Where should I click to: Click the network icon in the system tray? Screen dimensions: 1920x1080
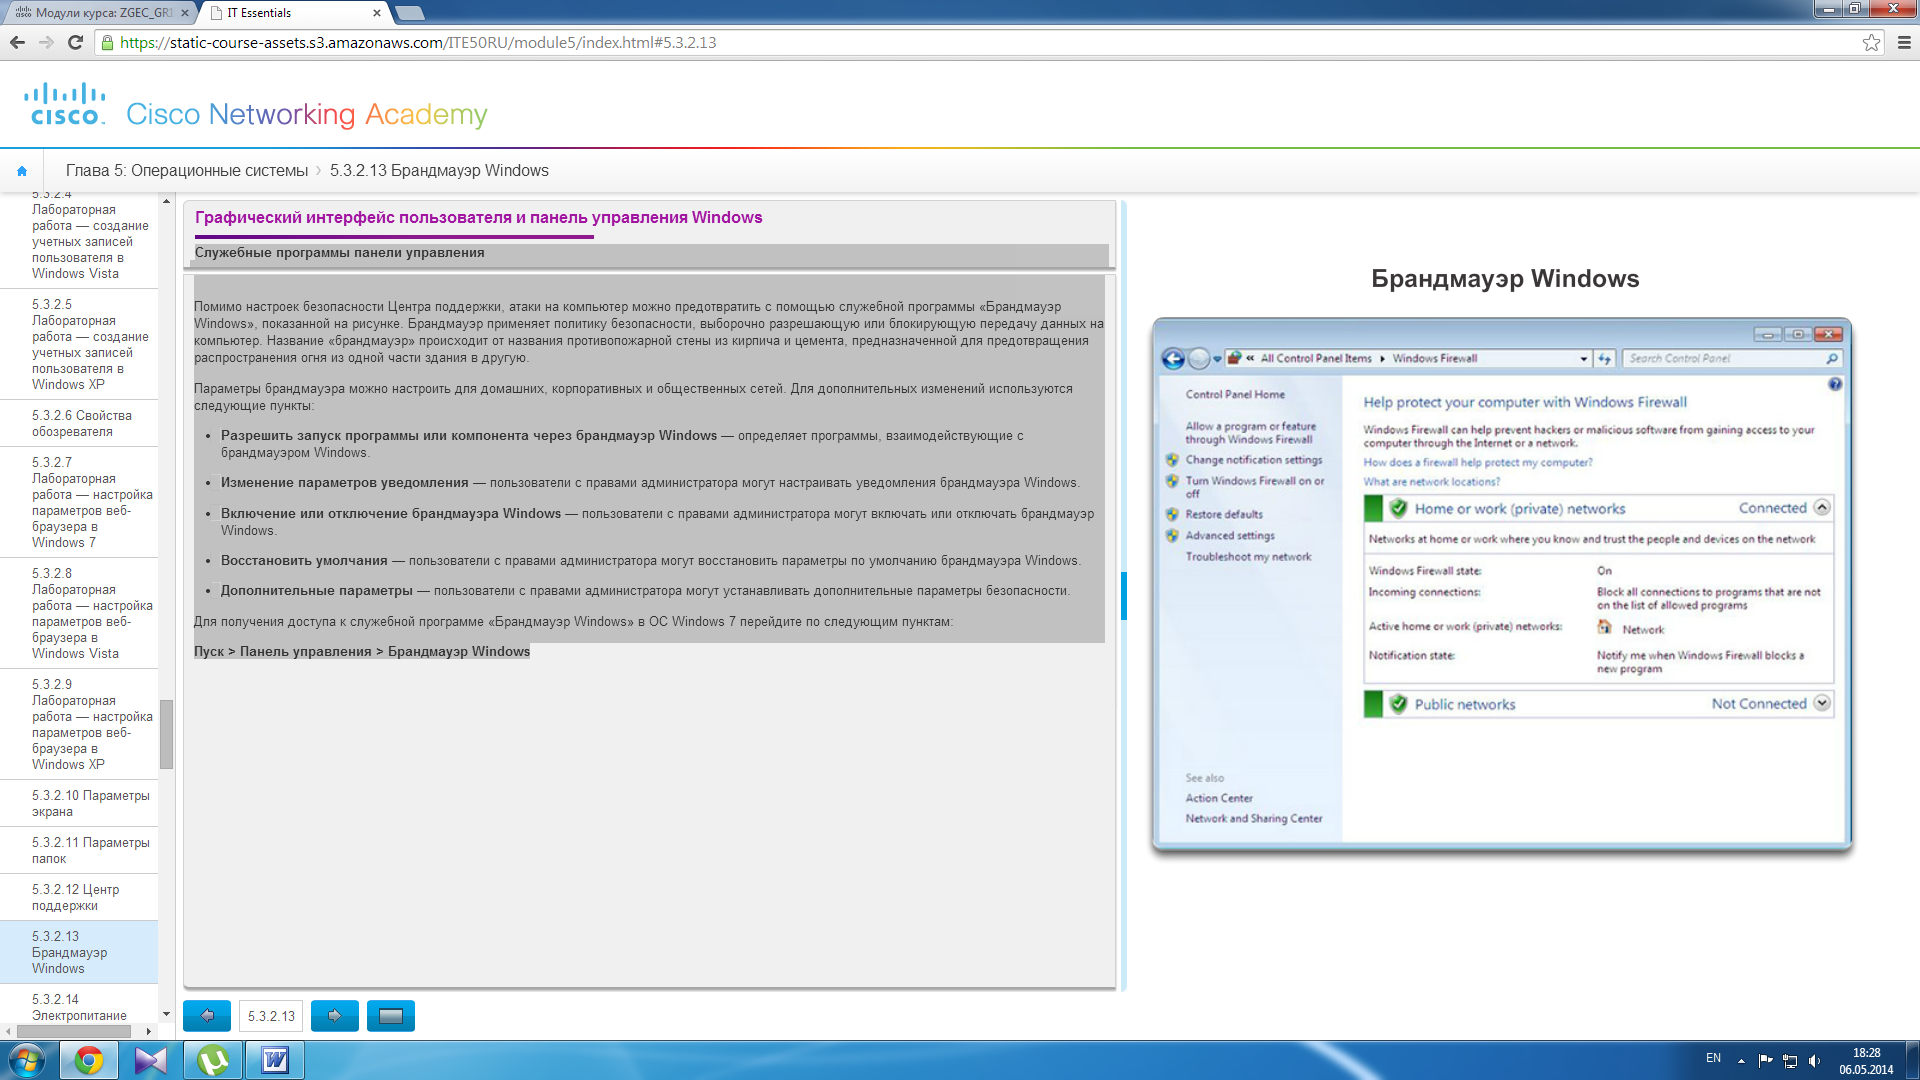pos(1790,1061)
